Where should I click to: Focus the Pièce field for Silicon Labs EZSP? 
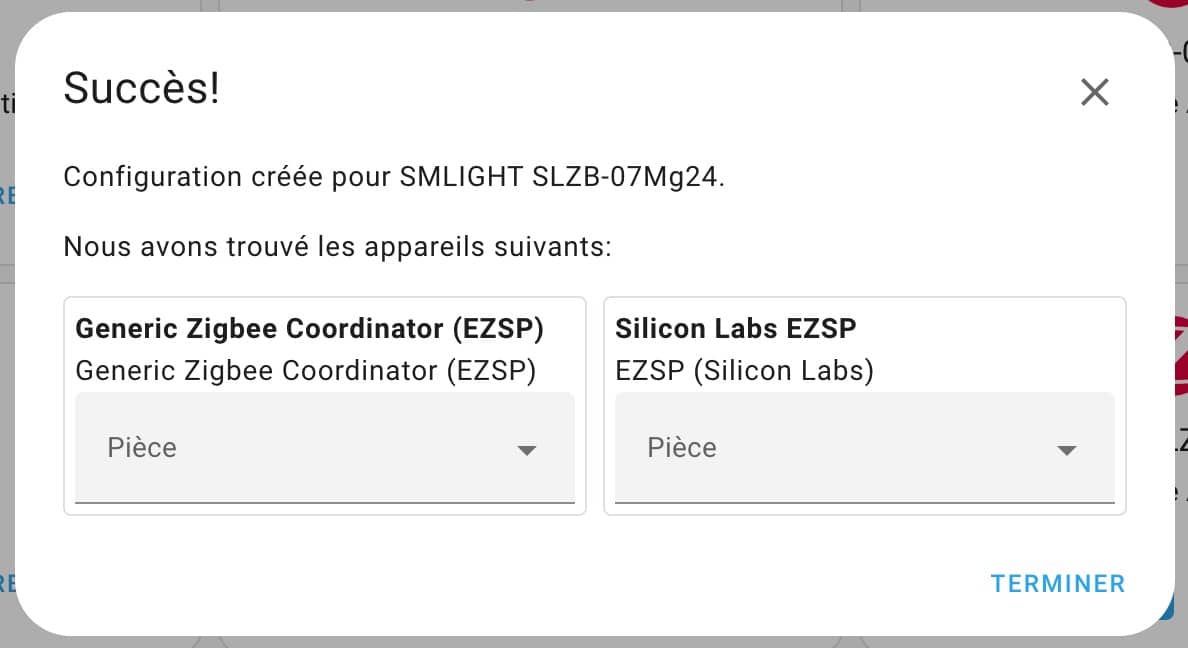pos(864,447)
